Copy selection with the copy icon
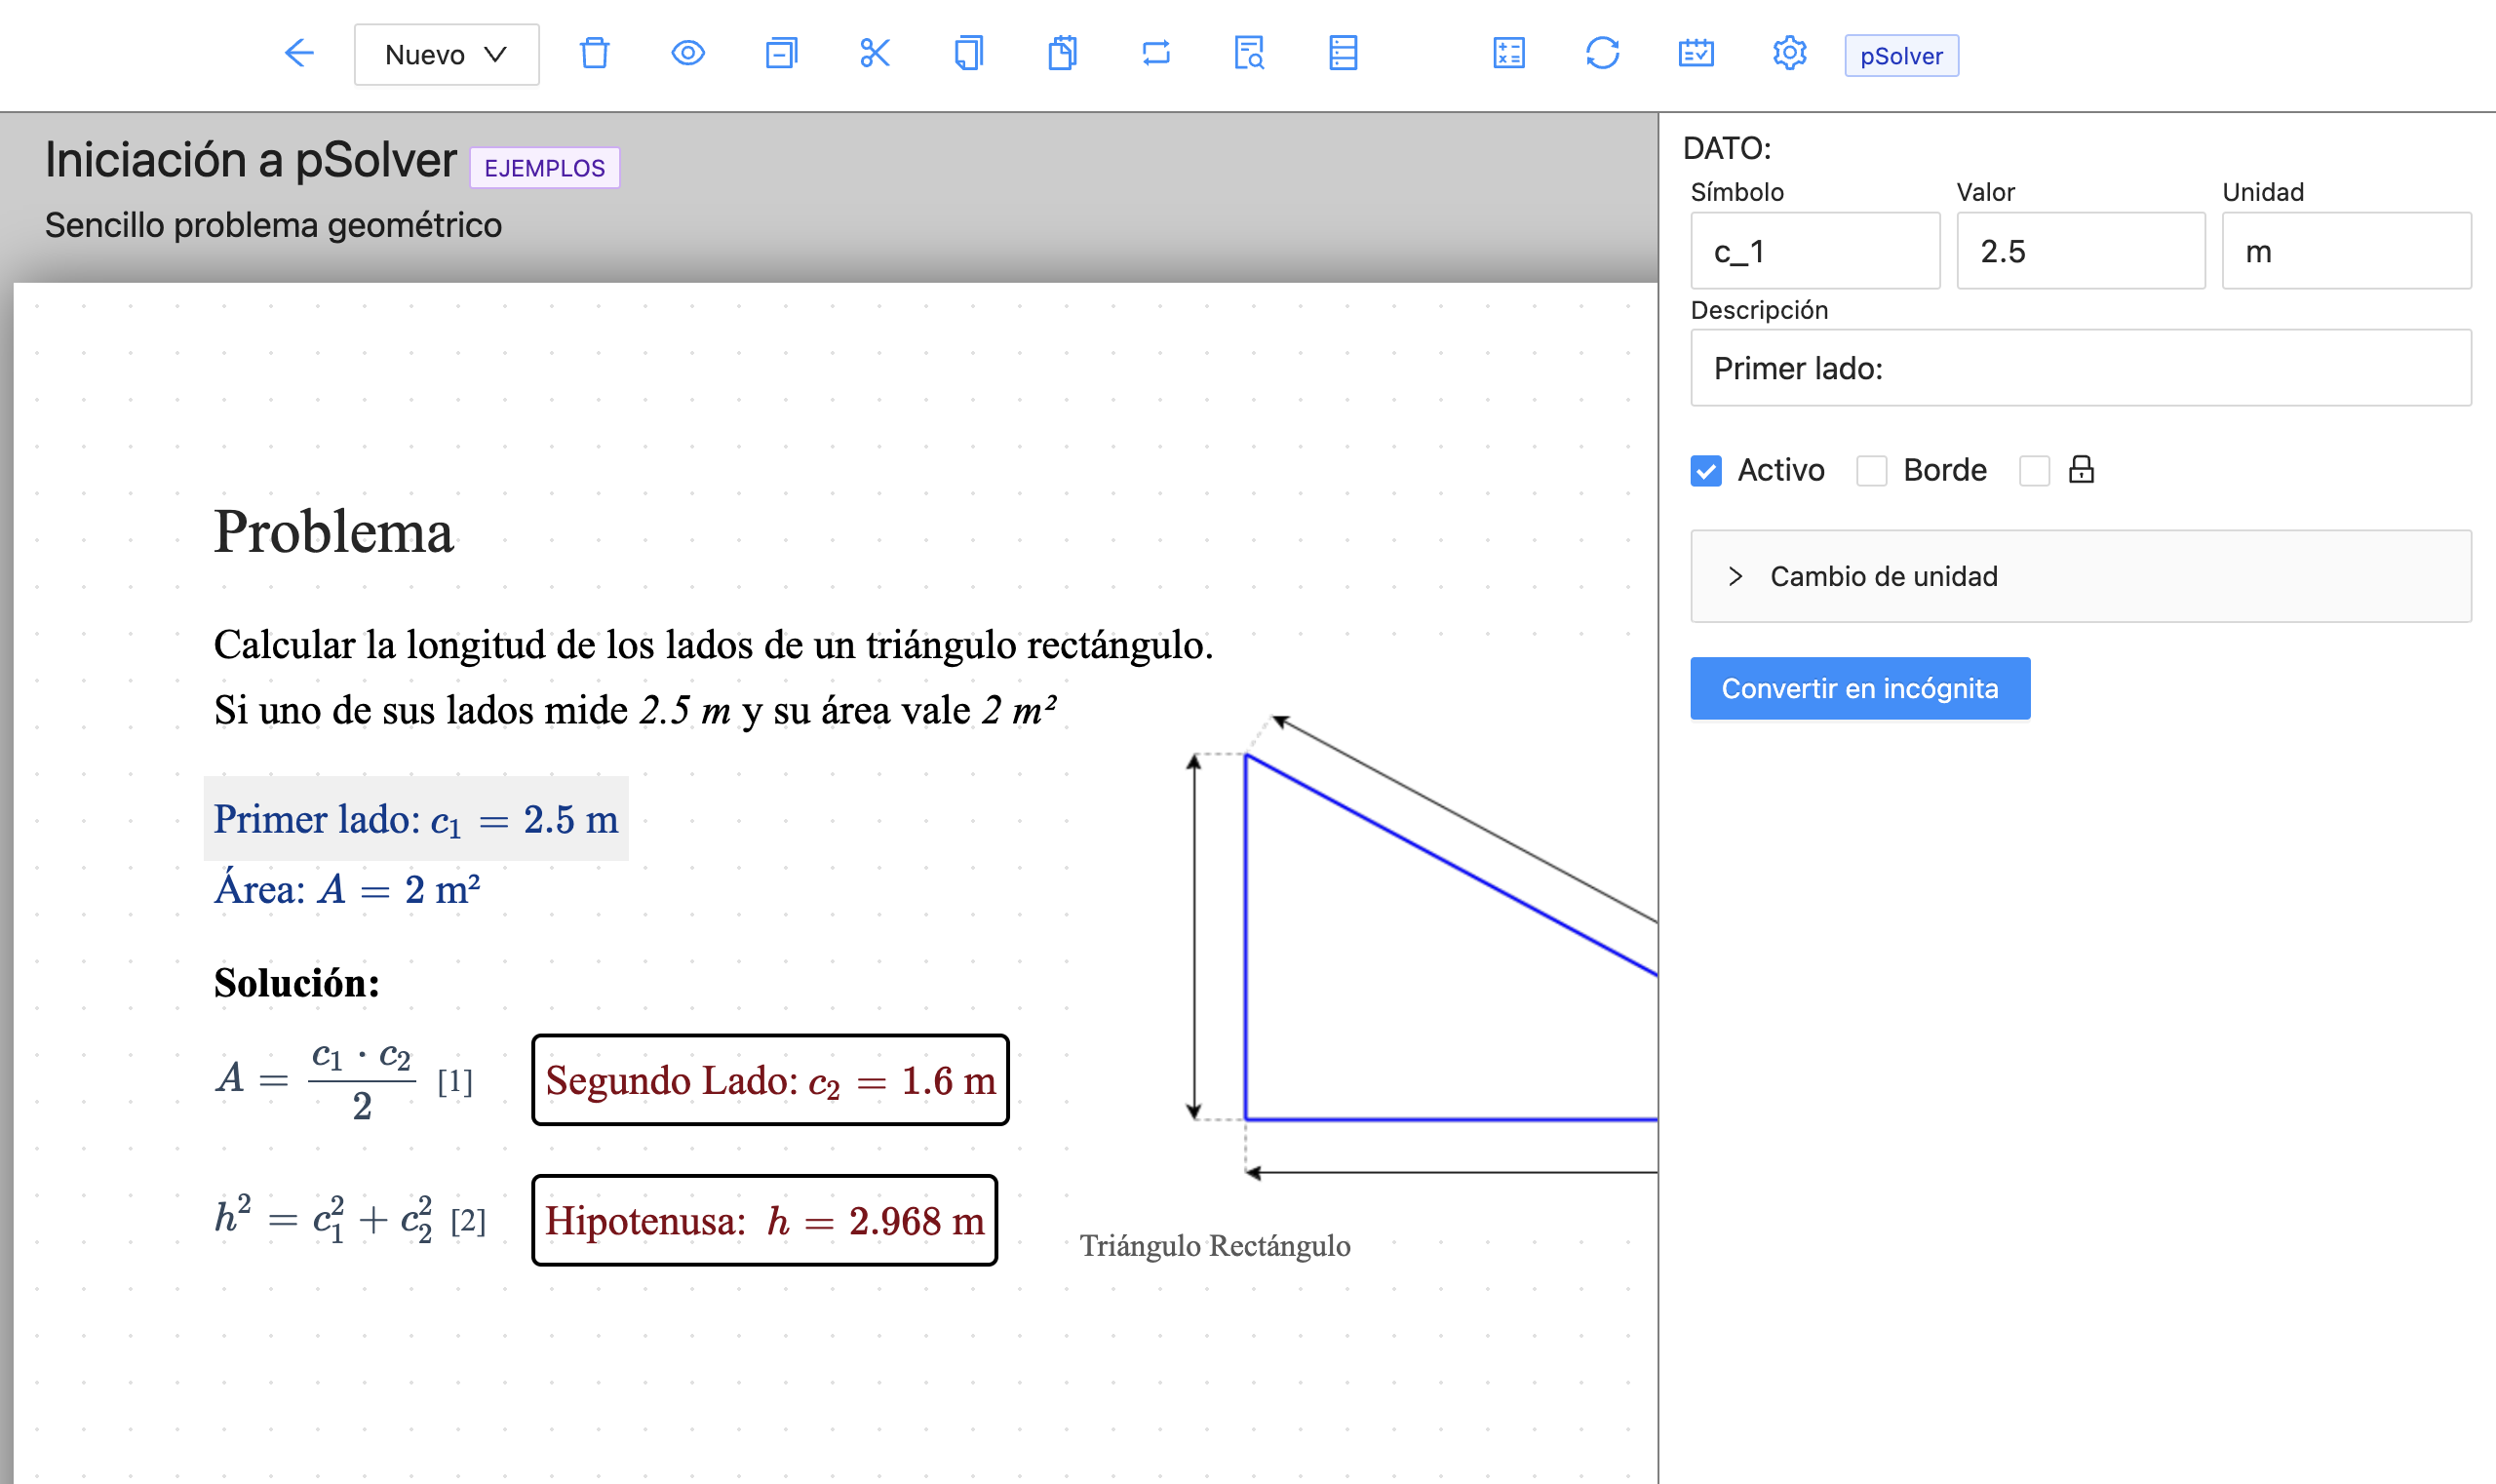This screenshot has height=1484, width=2496. (968, 53)
